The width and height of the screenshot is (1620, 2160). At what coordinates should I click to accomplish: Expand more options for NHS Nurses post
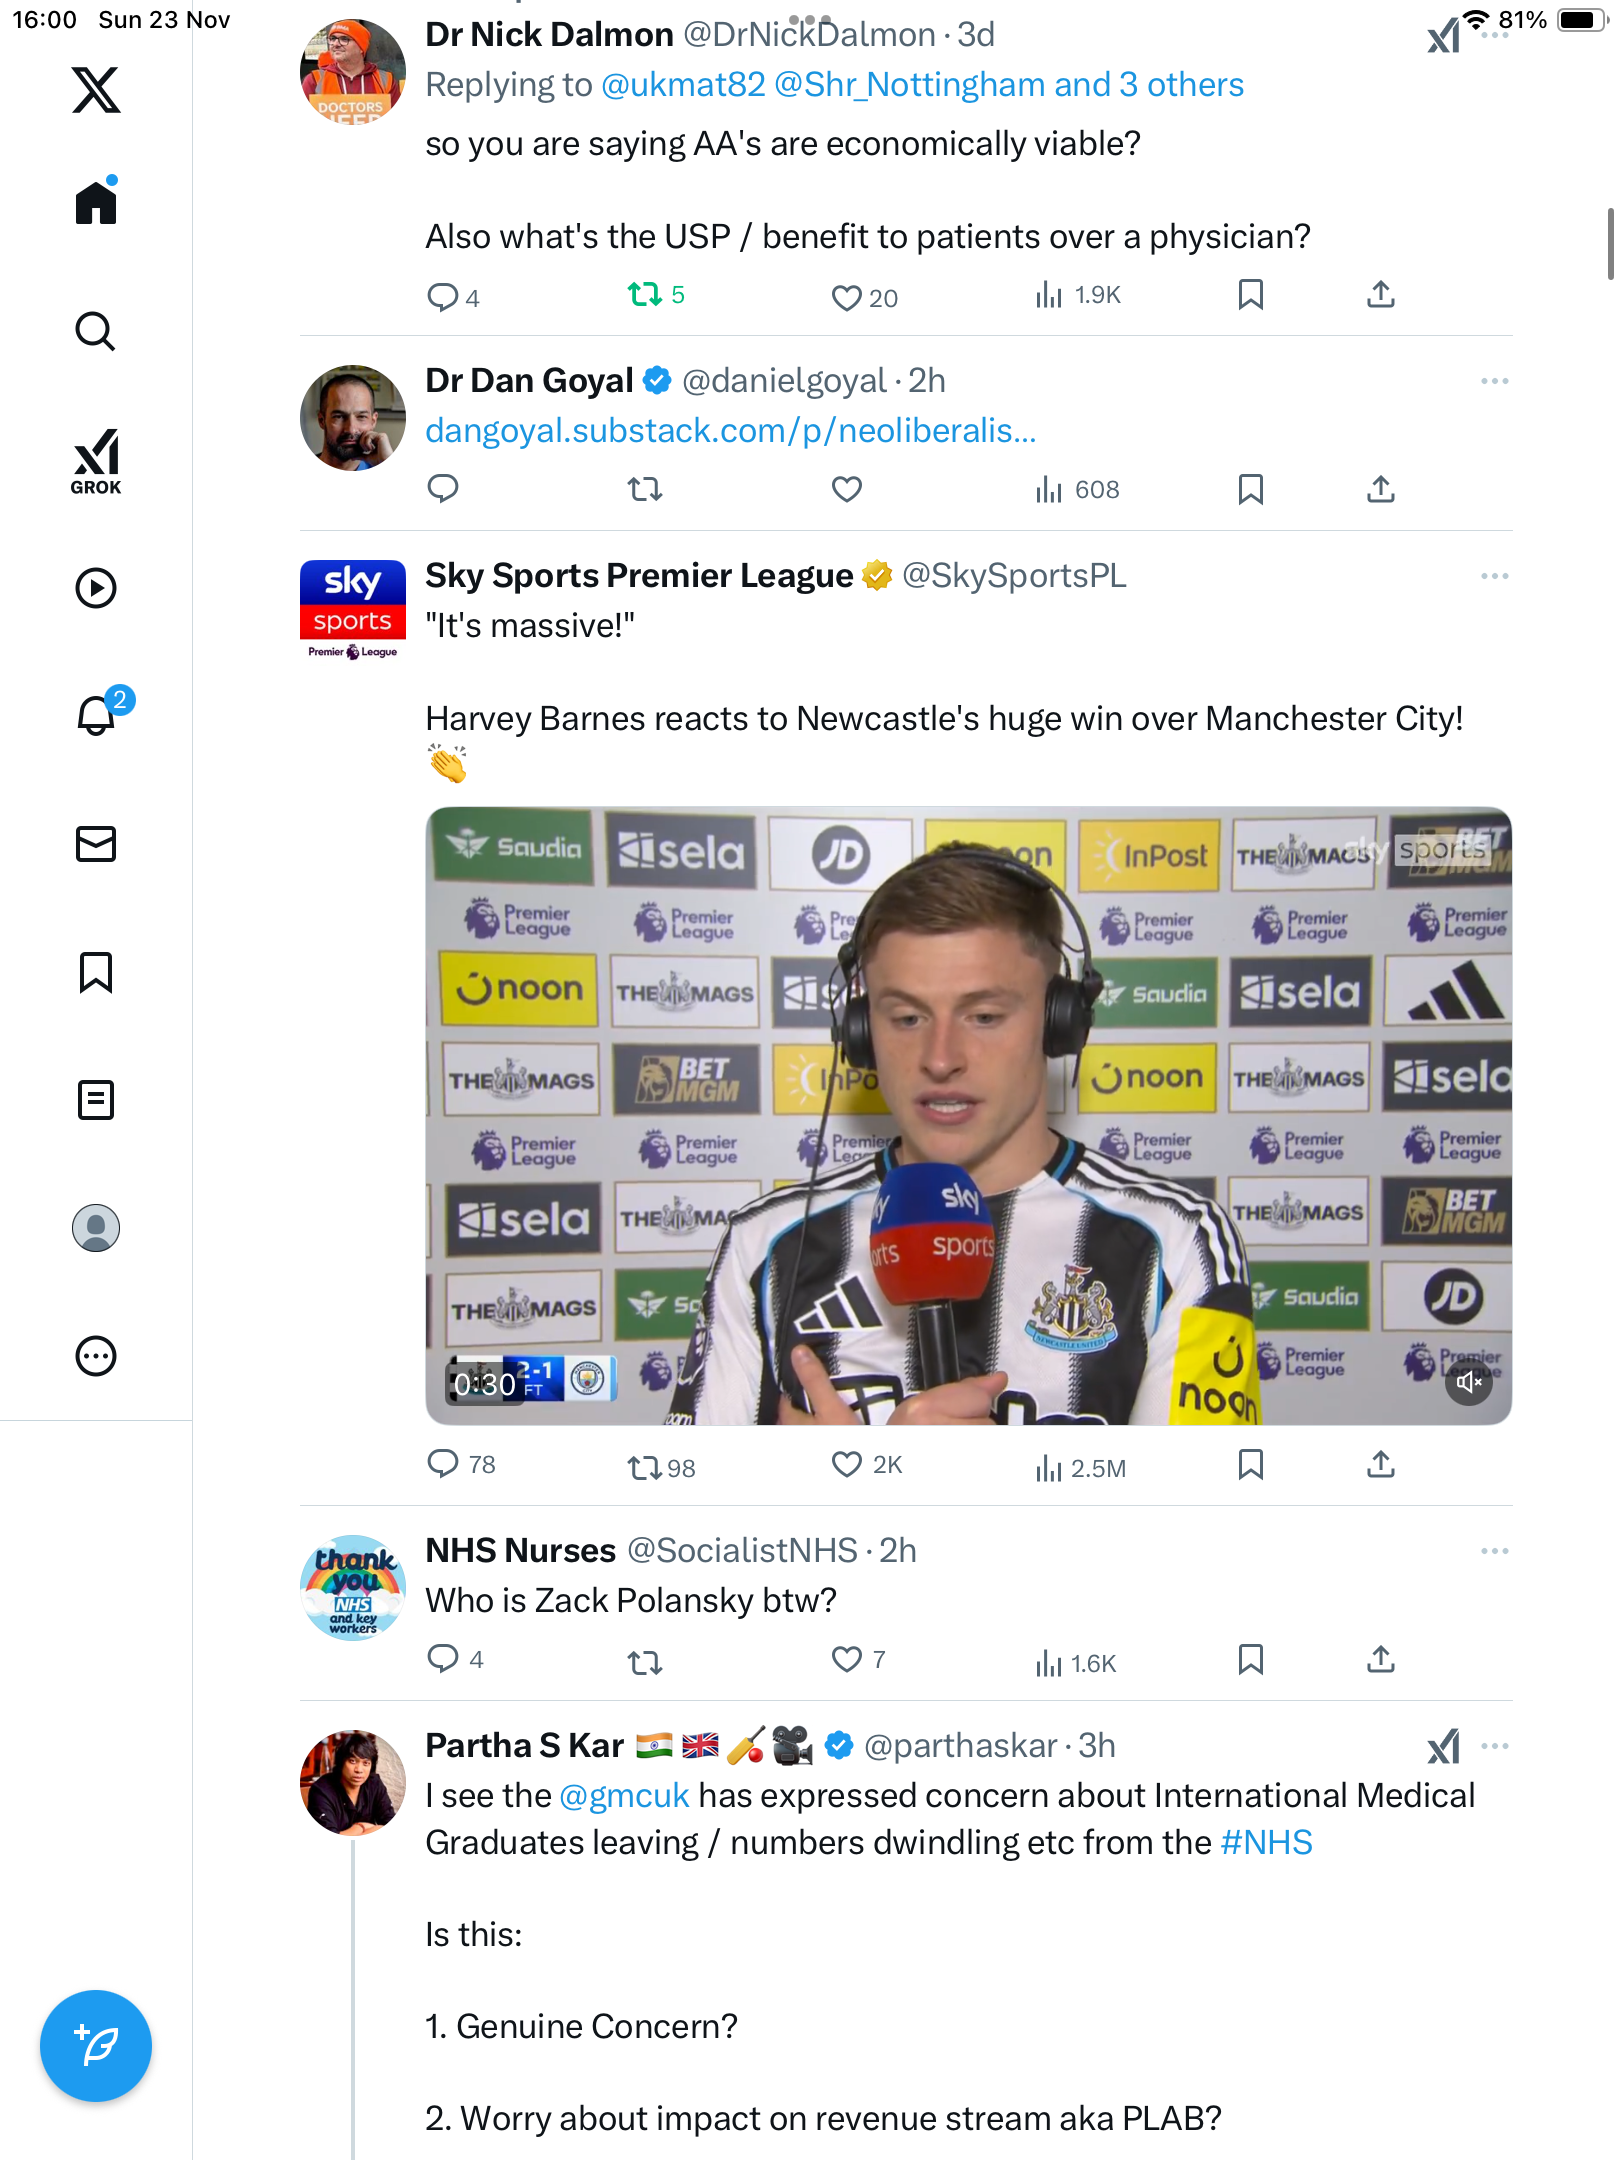coord(1494,1551)
